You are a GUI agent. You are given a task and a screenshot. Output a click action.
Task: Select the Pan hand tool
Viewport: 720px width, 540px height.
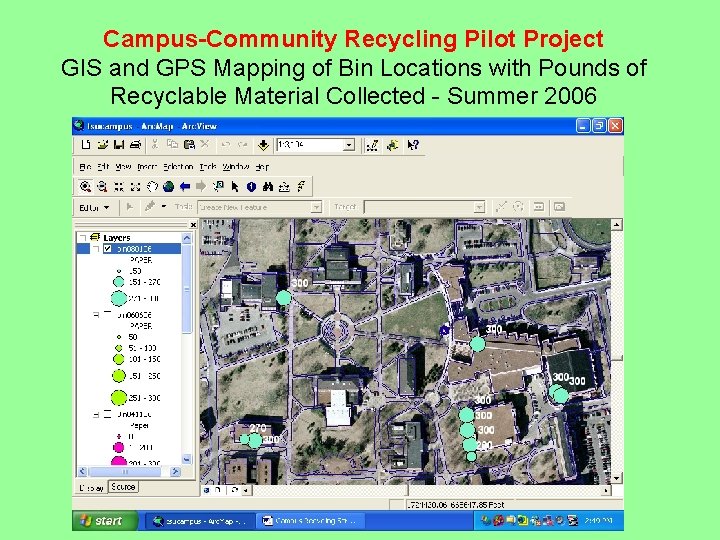(152, 186)
